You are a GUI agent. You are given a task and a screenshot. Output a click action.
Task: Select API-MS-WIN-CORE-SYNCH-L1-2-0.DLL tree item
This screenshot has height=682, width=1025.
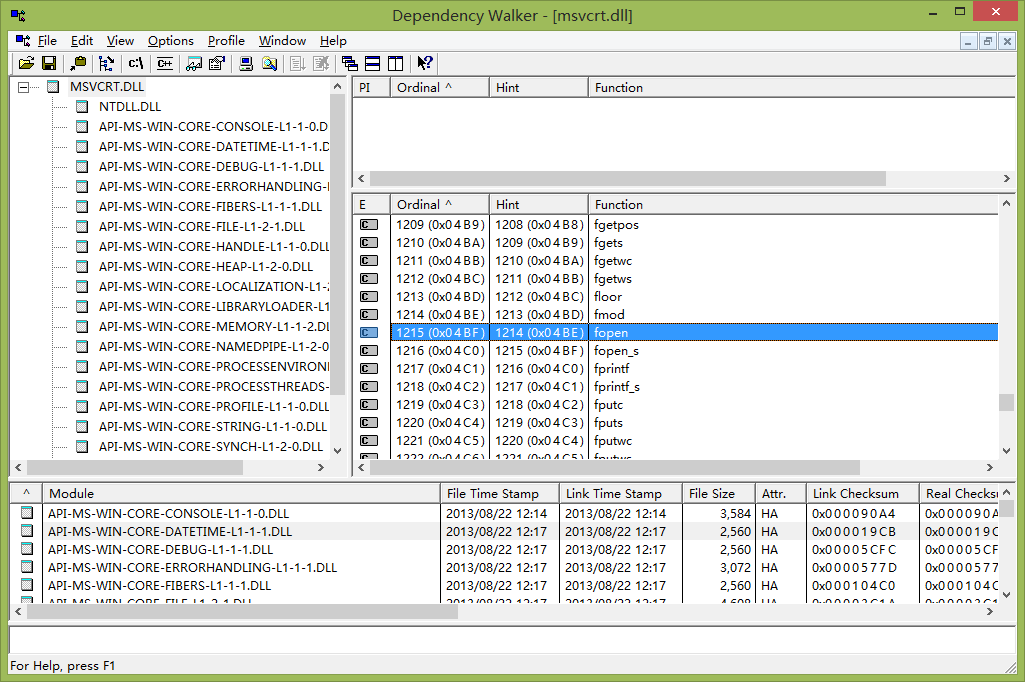coord(210,447)
